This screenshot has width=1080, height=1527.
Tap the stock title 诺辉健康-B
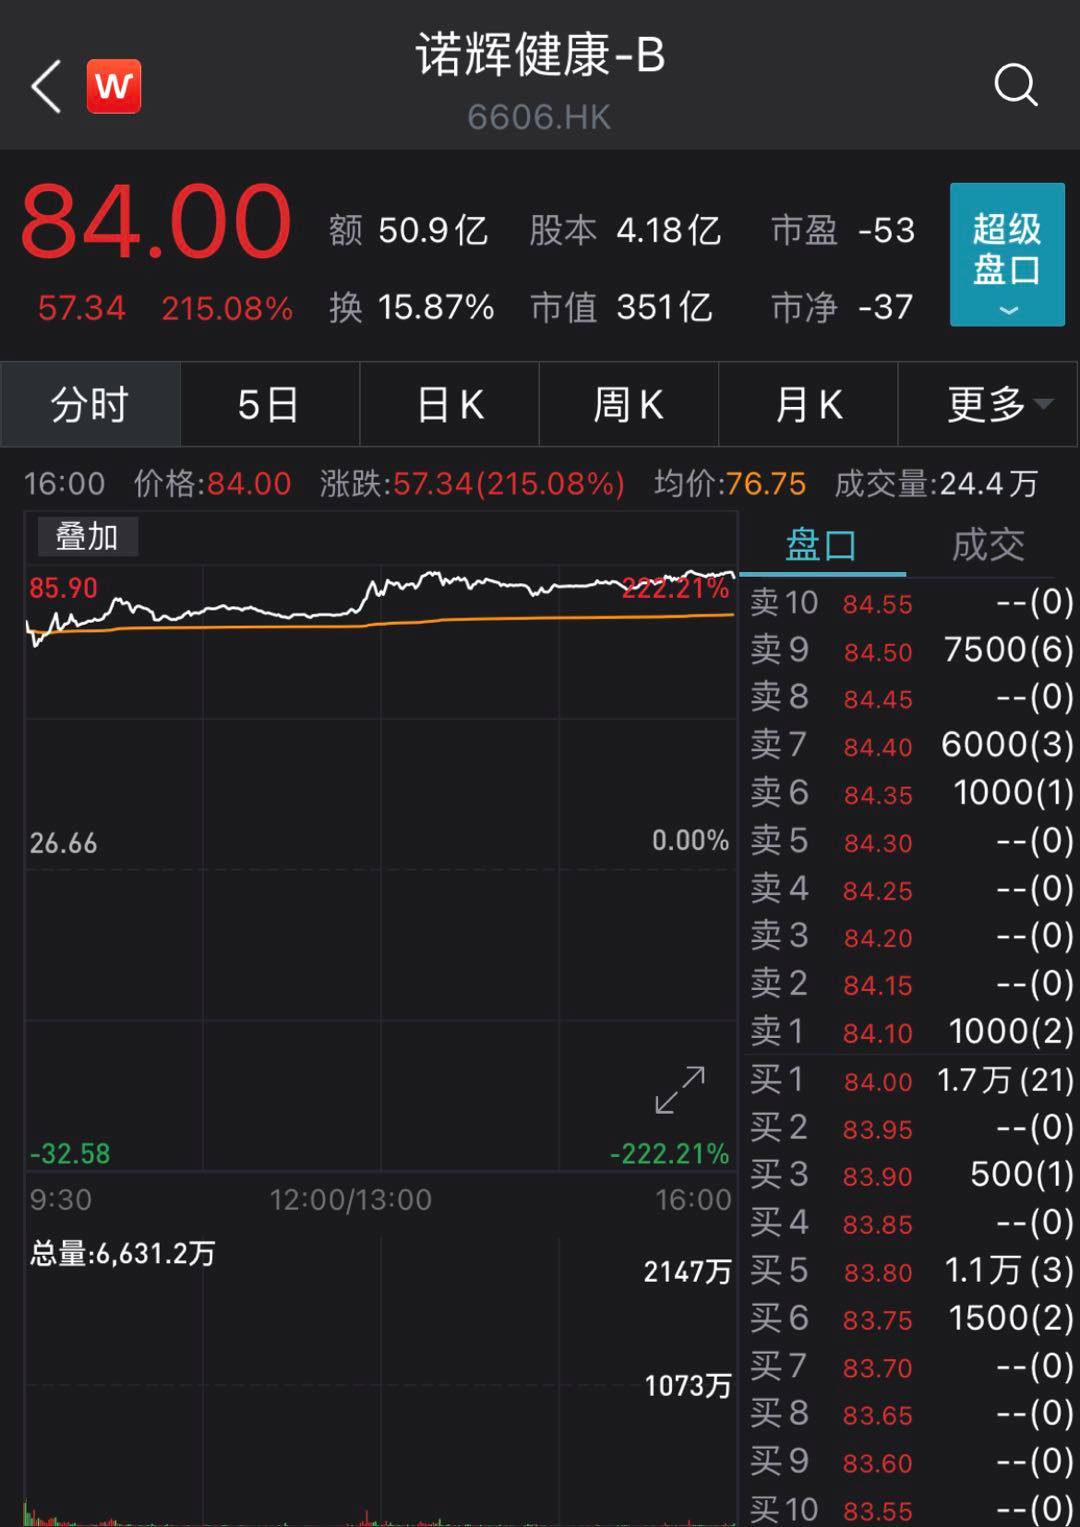click(x=540, y=56)
